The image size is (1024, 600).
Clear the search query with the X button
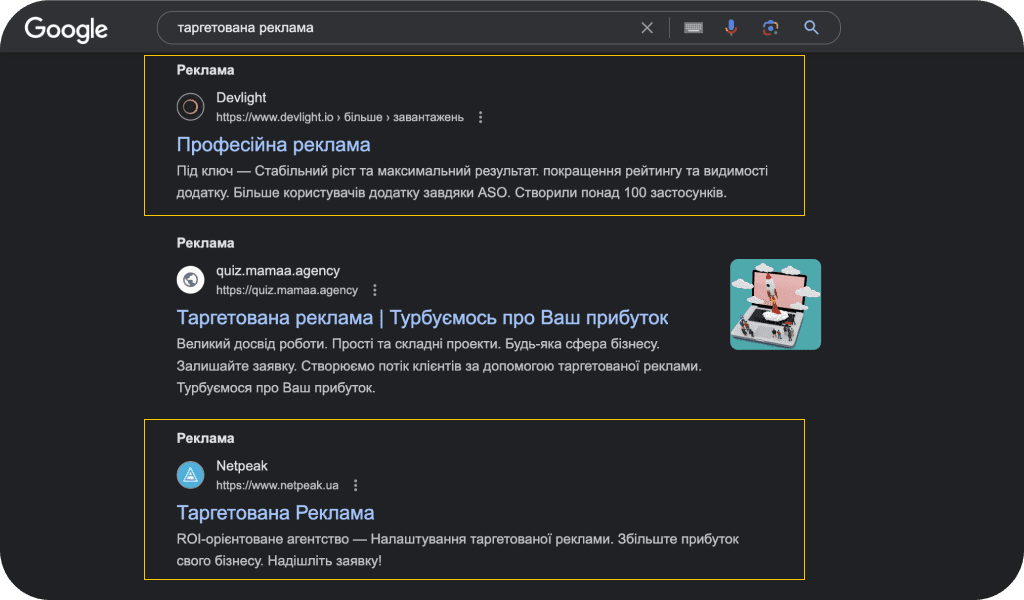point(647,27)
